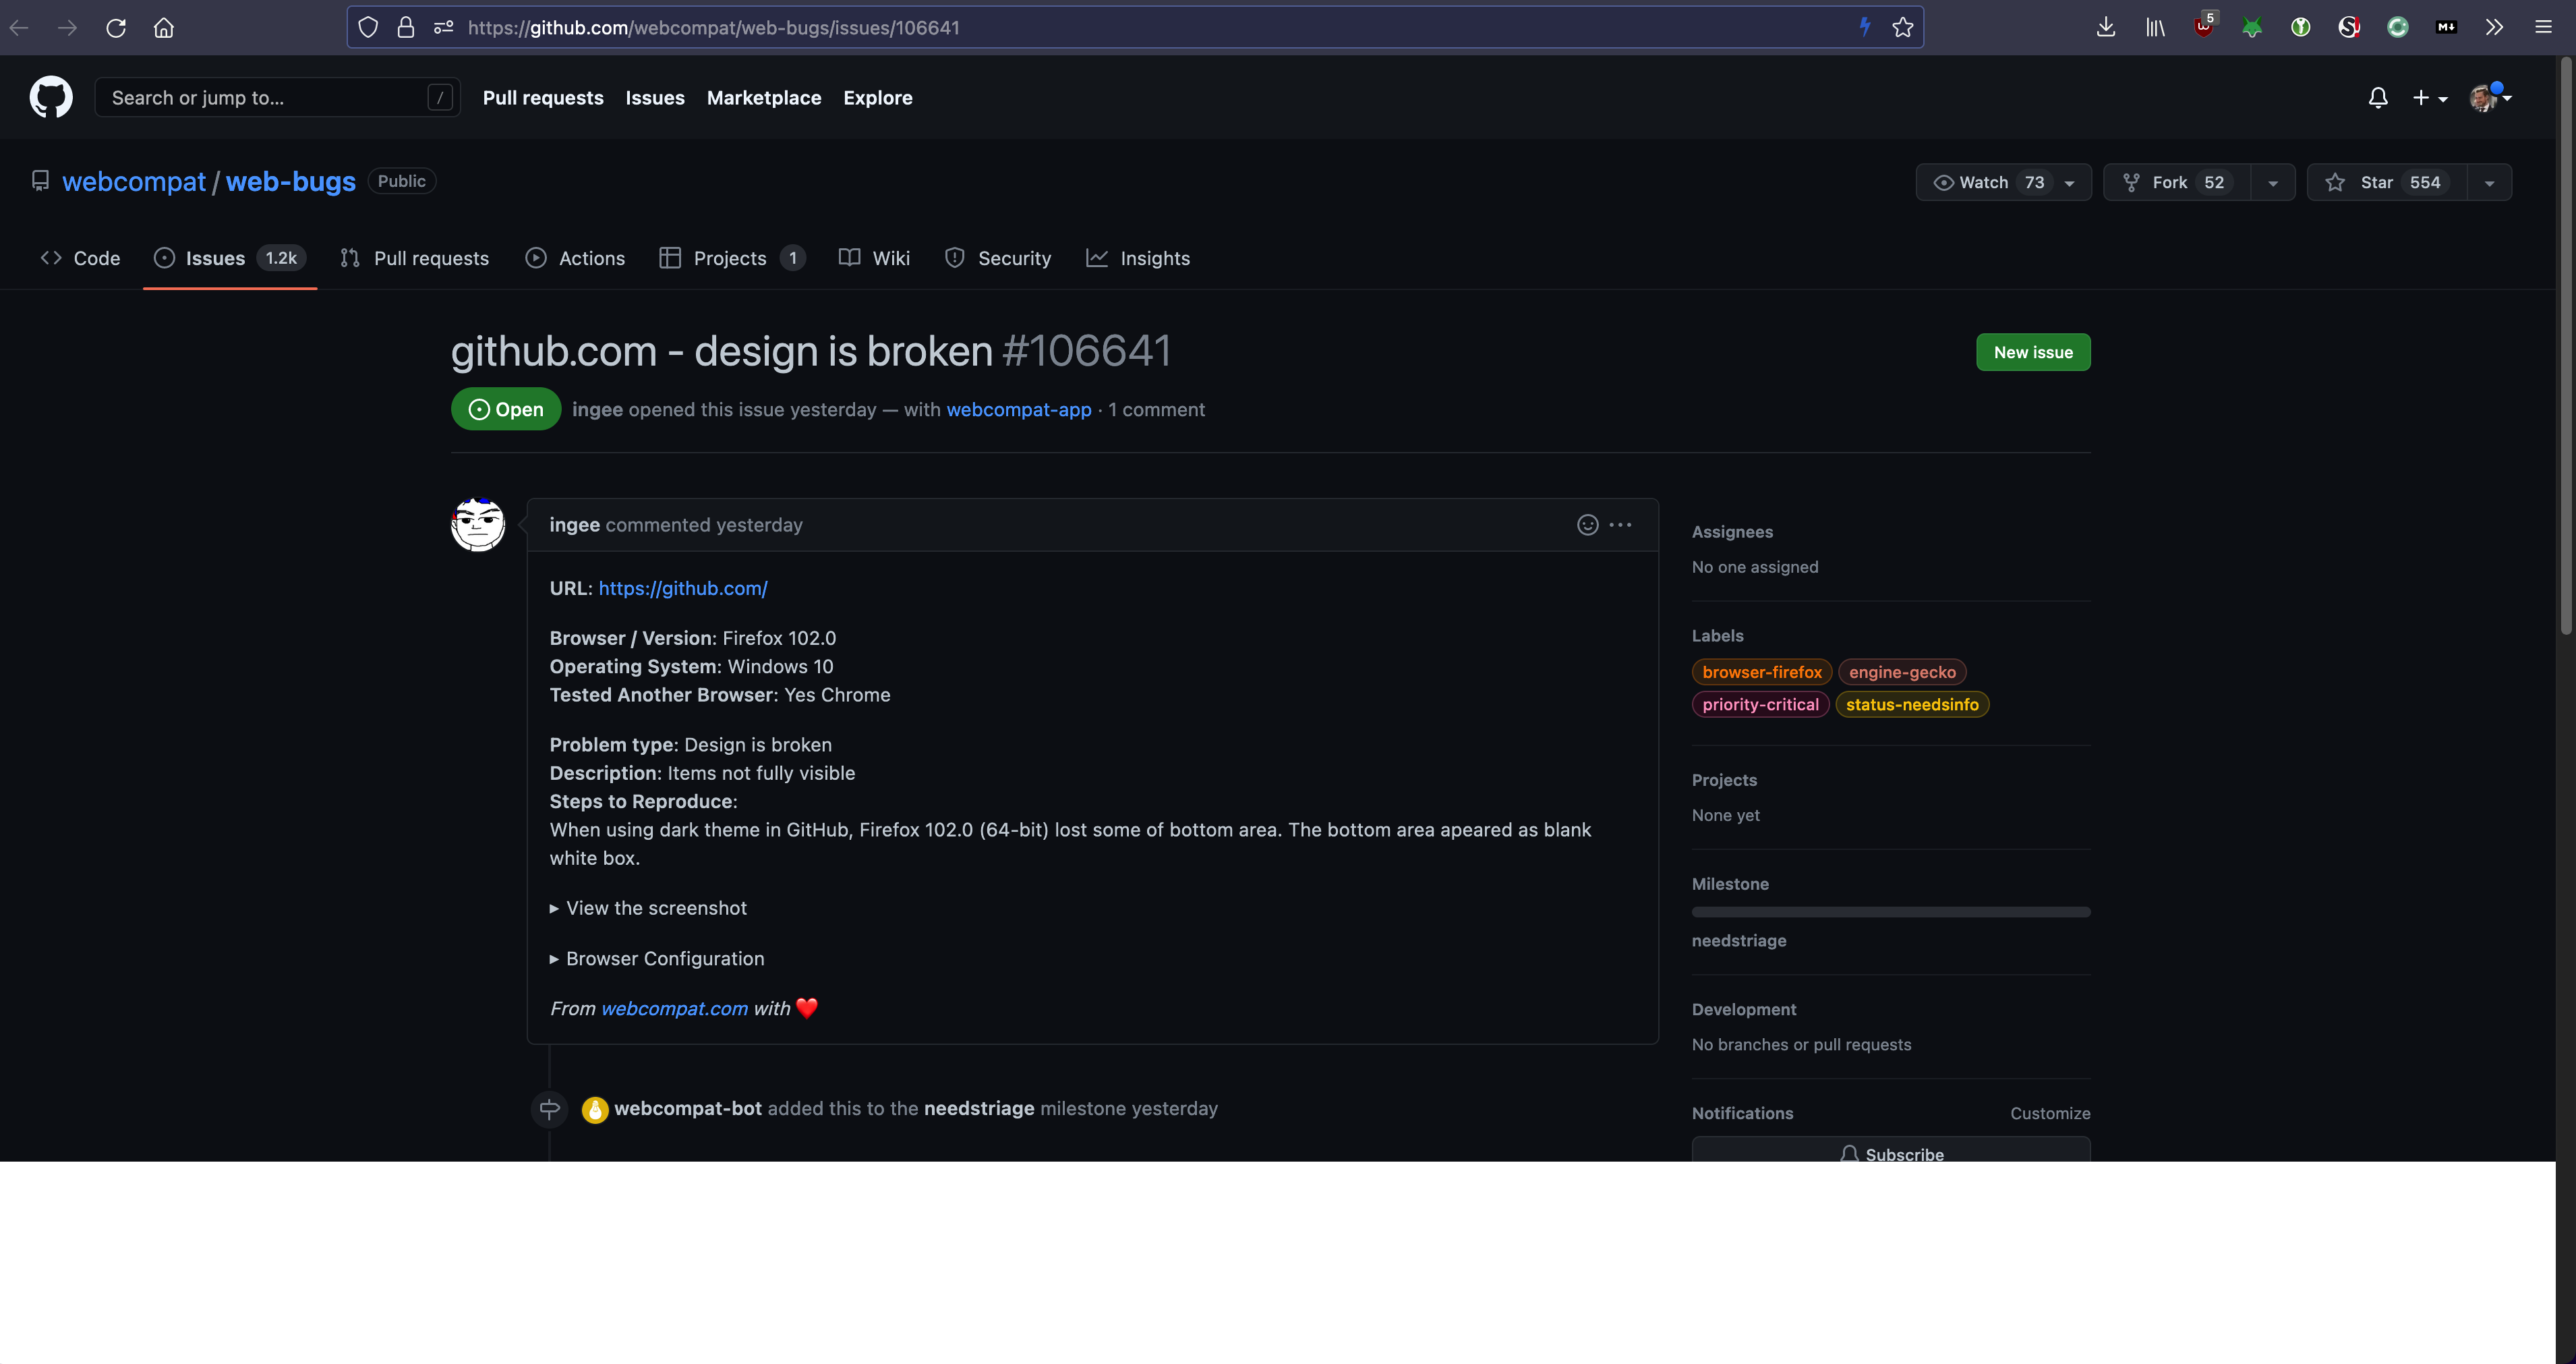Subscribe to issue notifications
This screenshot has height=1364, width=2576.
[1891, 1153]
